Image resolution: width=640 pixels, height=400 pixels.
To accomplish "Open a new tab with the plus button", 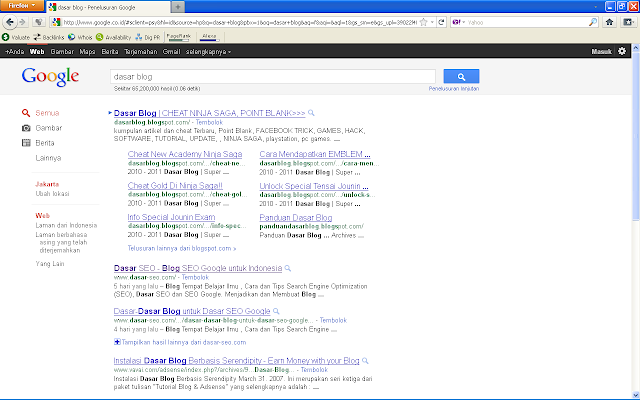I will pos(178,7).
